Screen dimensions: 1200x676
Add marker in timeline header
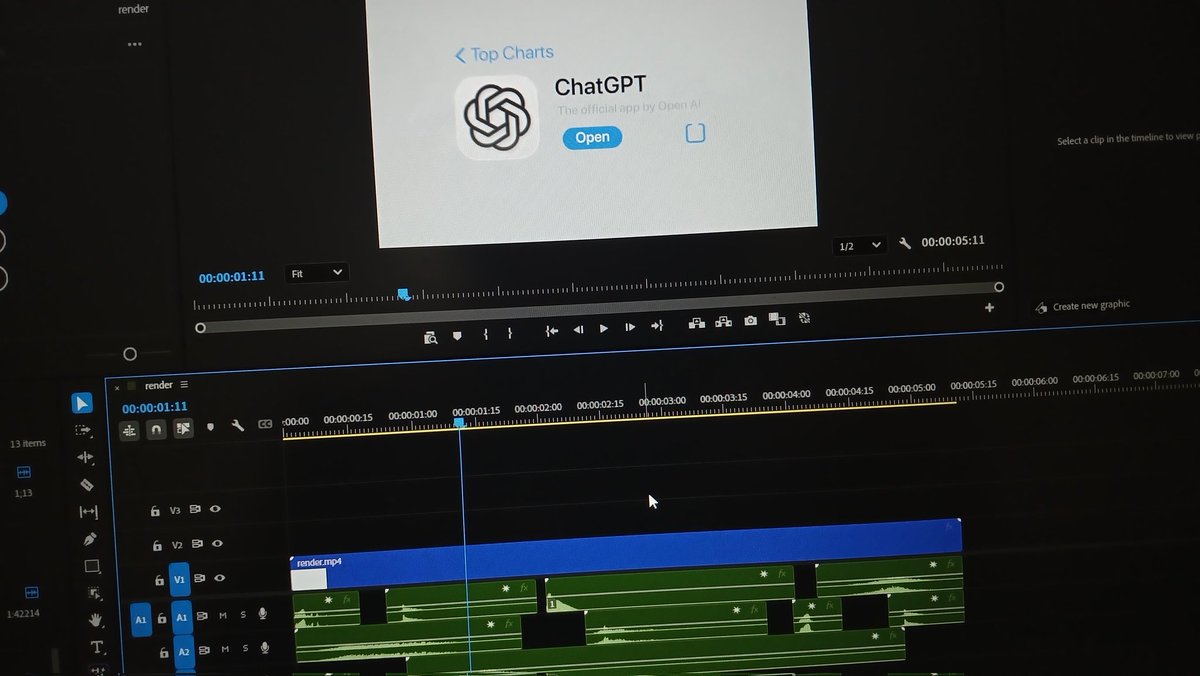click(210, 427)
